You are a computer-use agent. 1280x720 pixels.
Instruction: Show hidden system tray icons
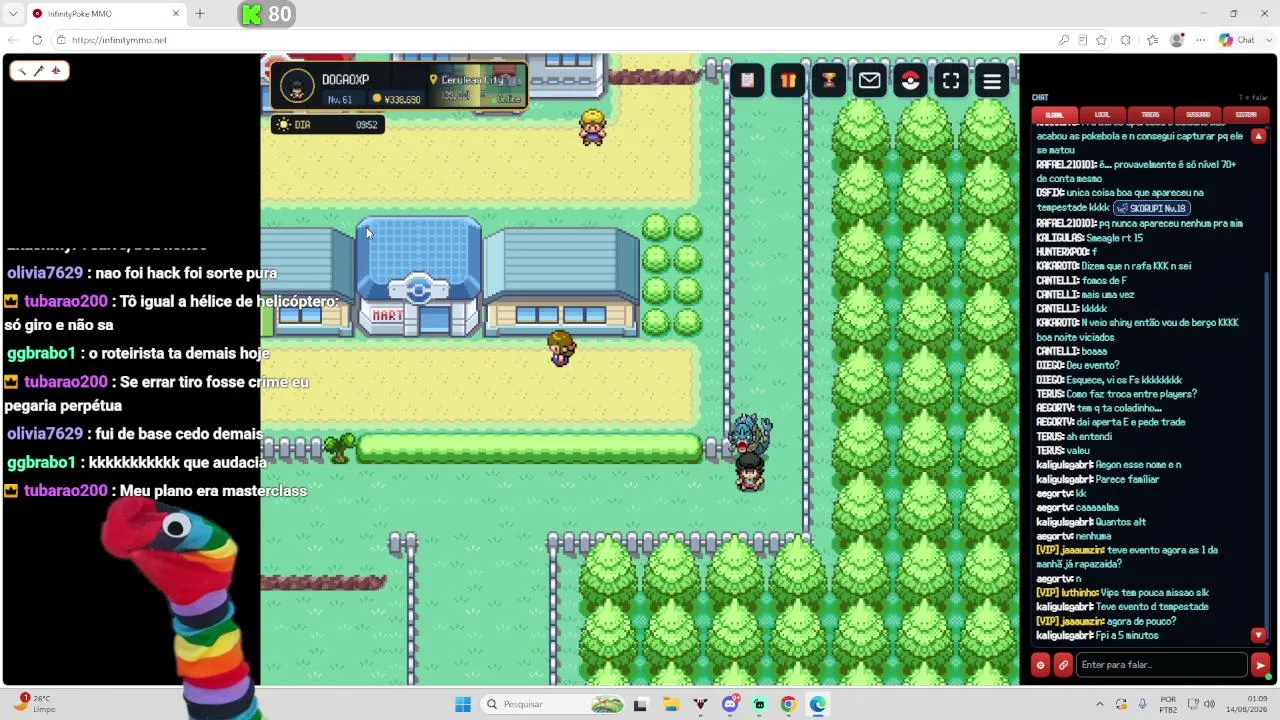(1100, 704)
